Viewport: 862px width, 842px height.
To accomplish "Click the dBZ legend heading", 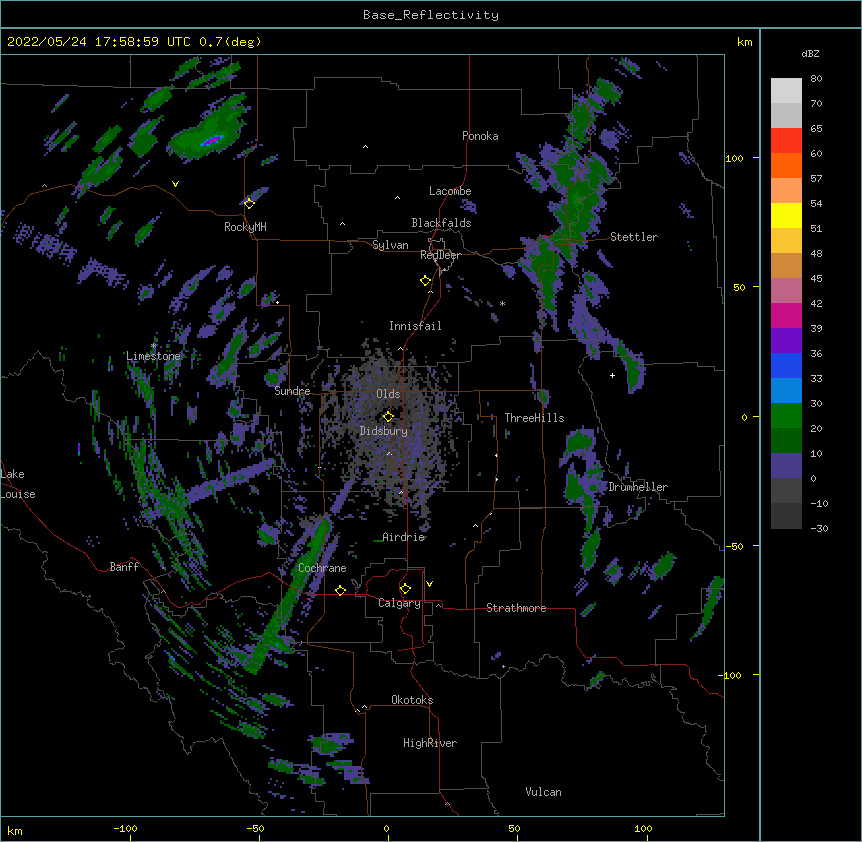I will pyautogui.click(x=810, y=53).
